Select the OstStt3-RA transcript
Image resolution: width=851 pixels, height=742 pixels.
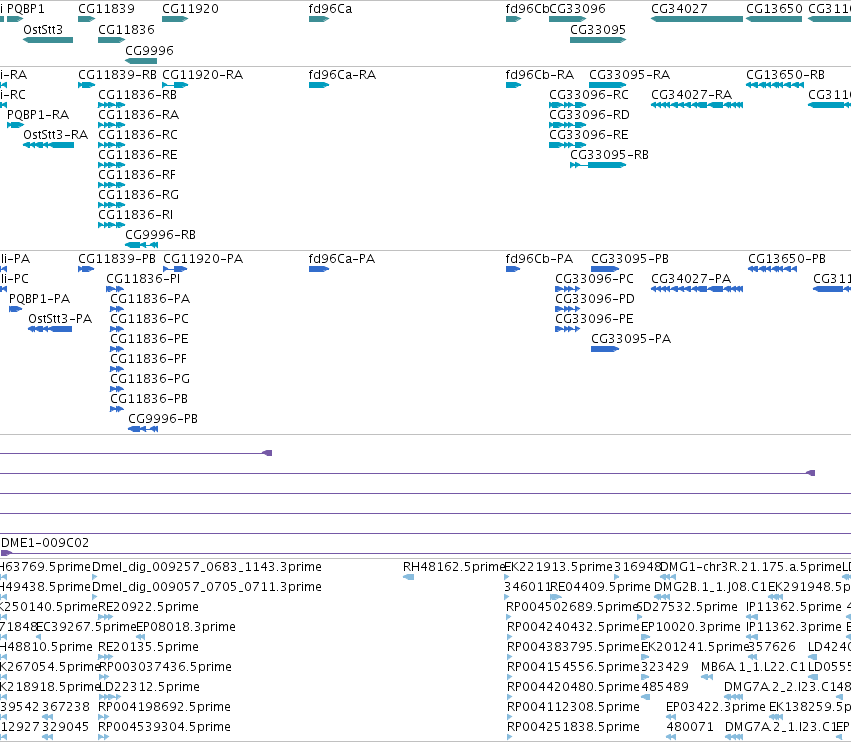(x=48, y=145)
